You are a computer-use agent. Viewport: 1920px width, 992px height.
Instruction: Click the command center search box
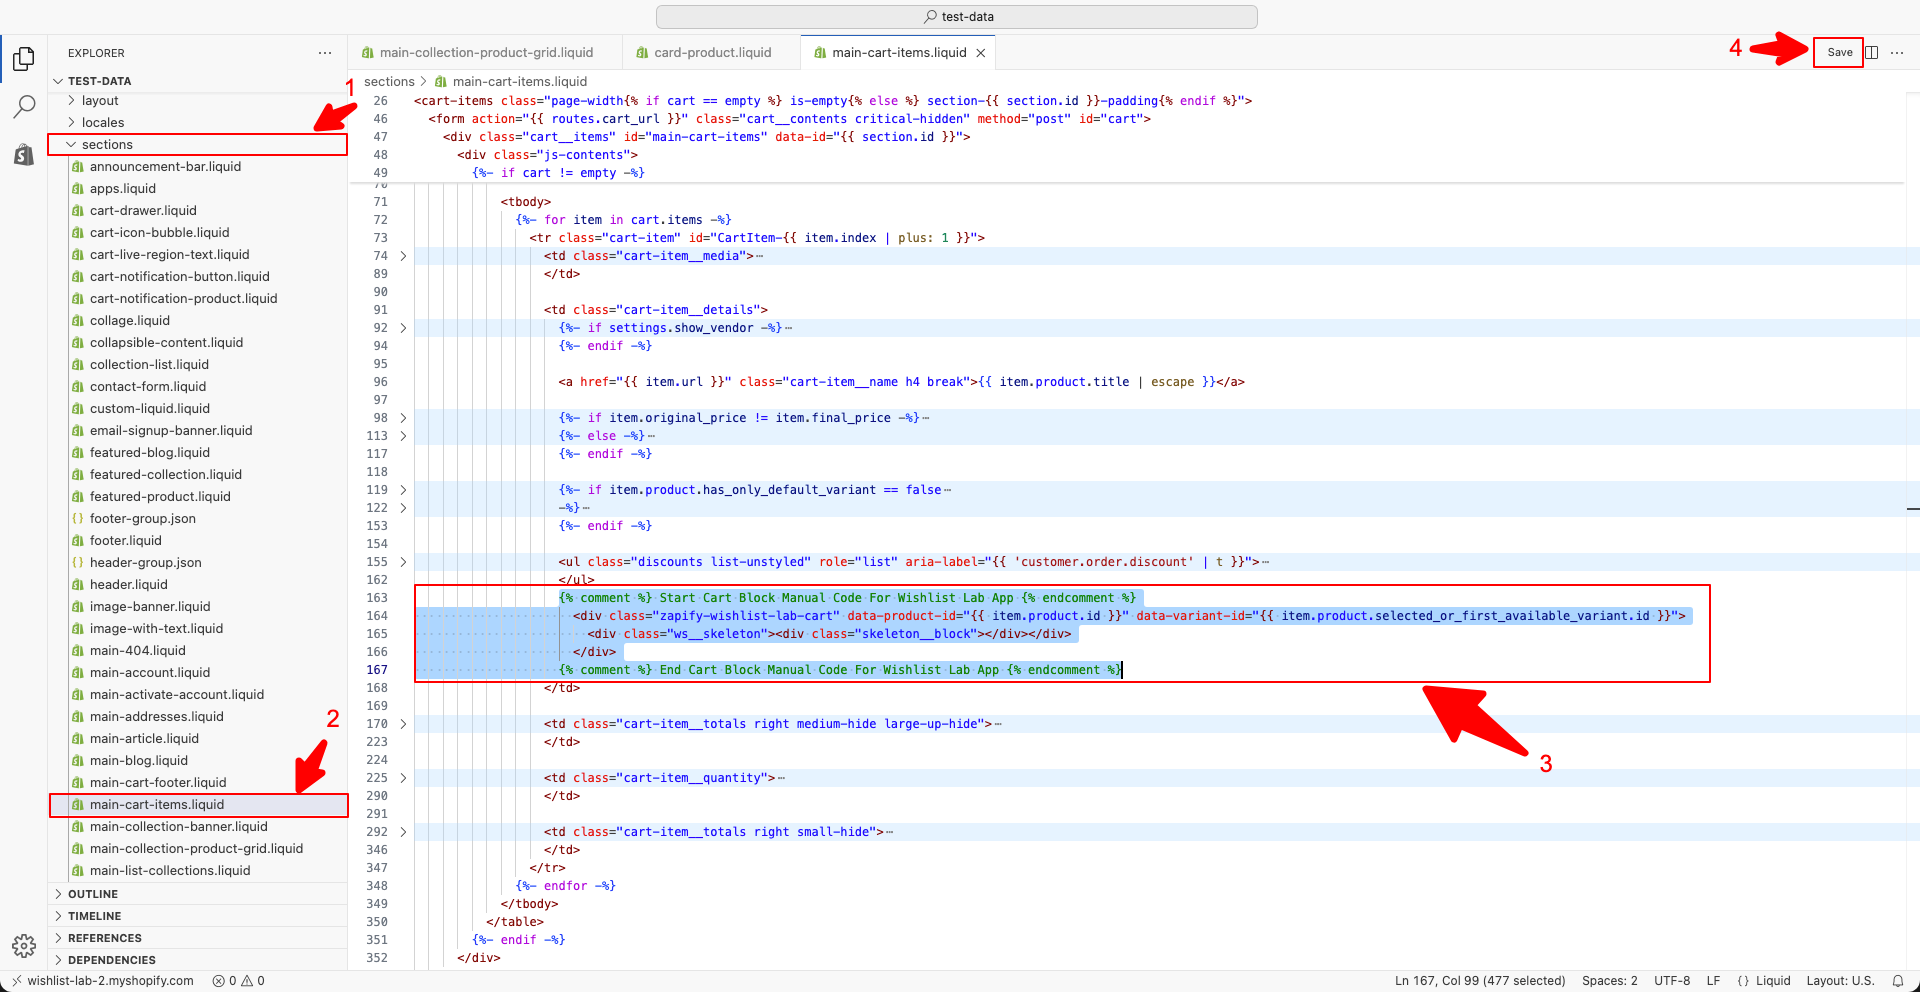957,17
